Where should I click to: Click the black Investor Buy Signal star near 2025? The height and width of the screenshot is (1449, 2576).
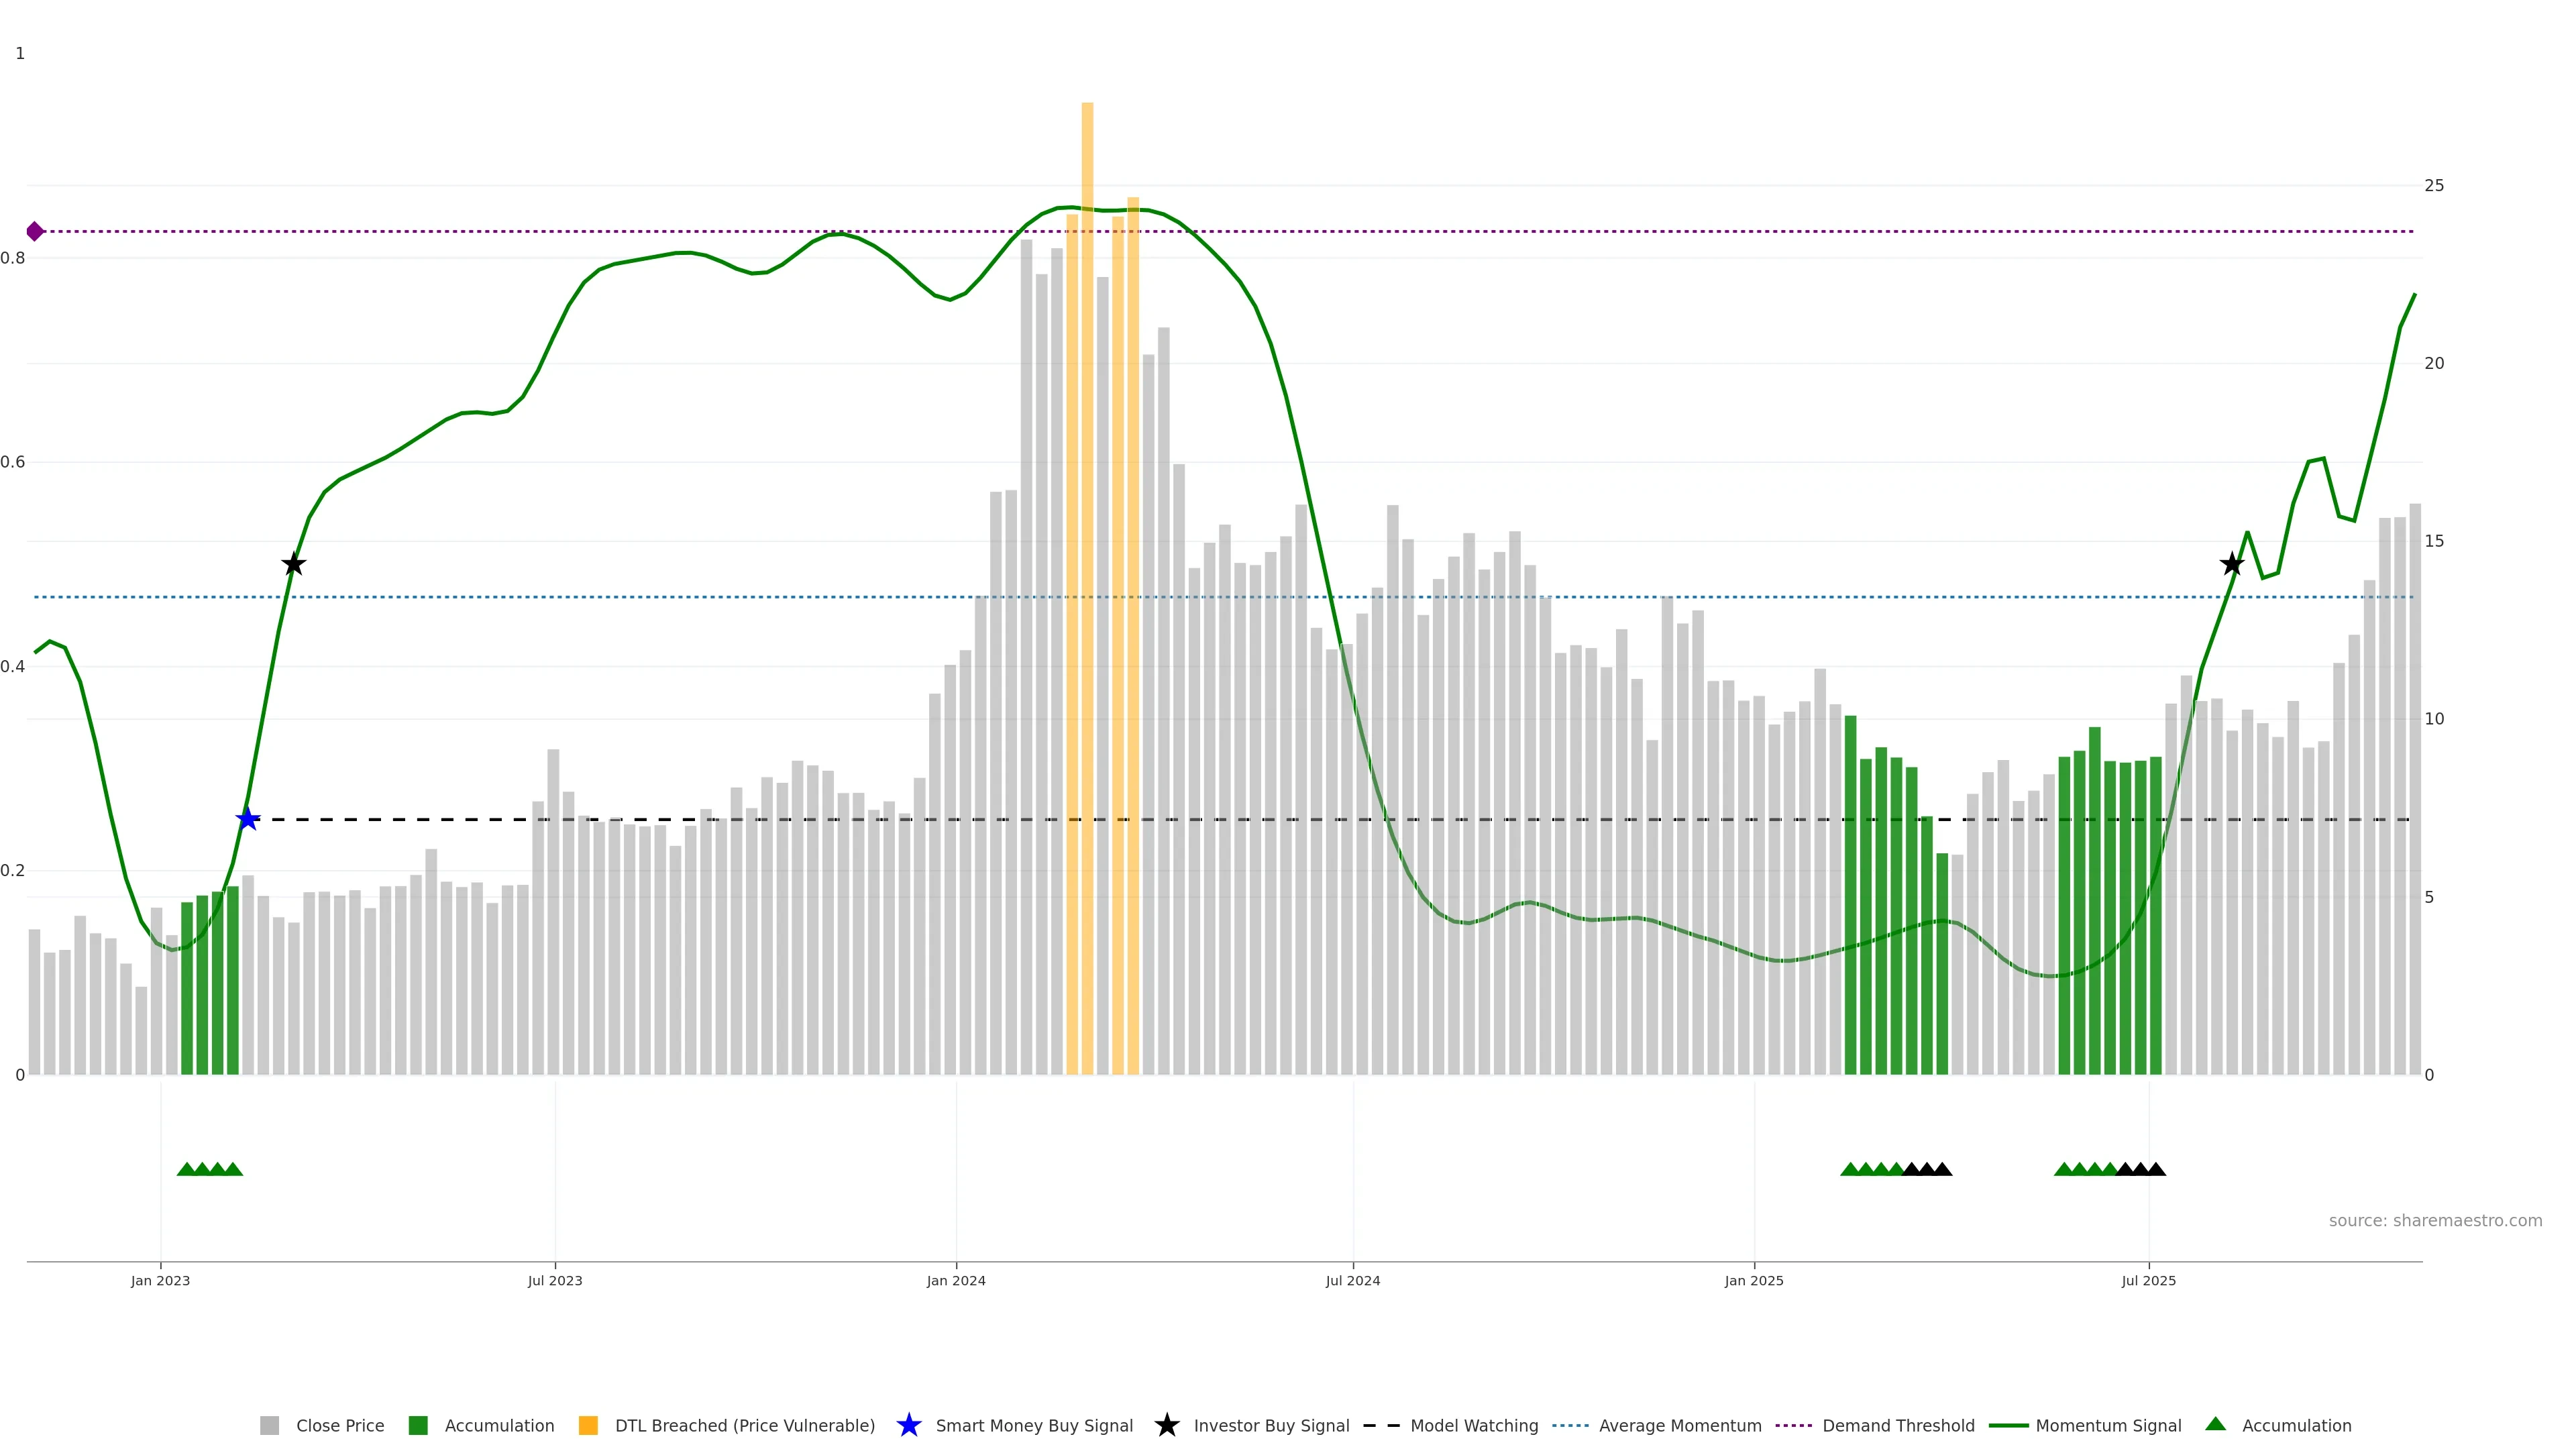(x=2232, y=564)
